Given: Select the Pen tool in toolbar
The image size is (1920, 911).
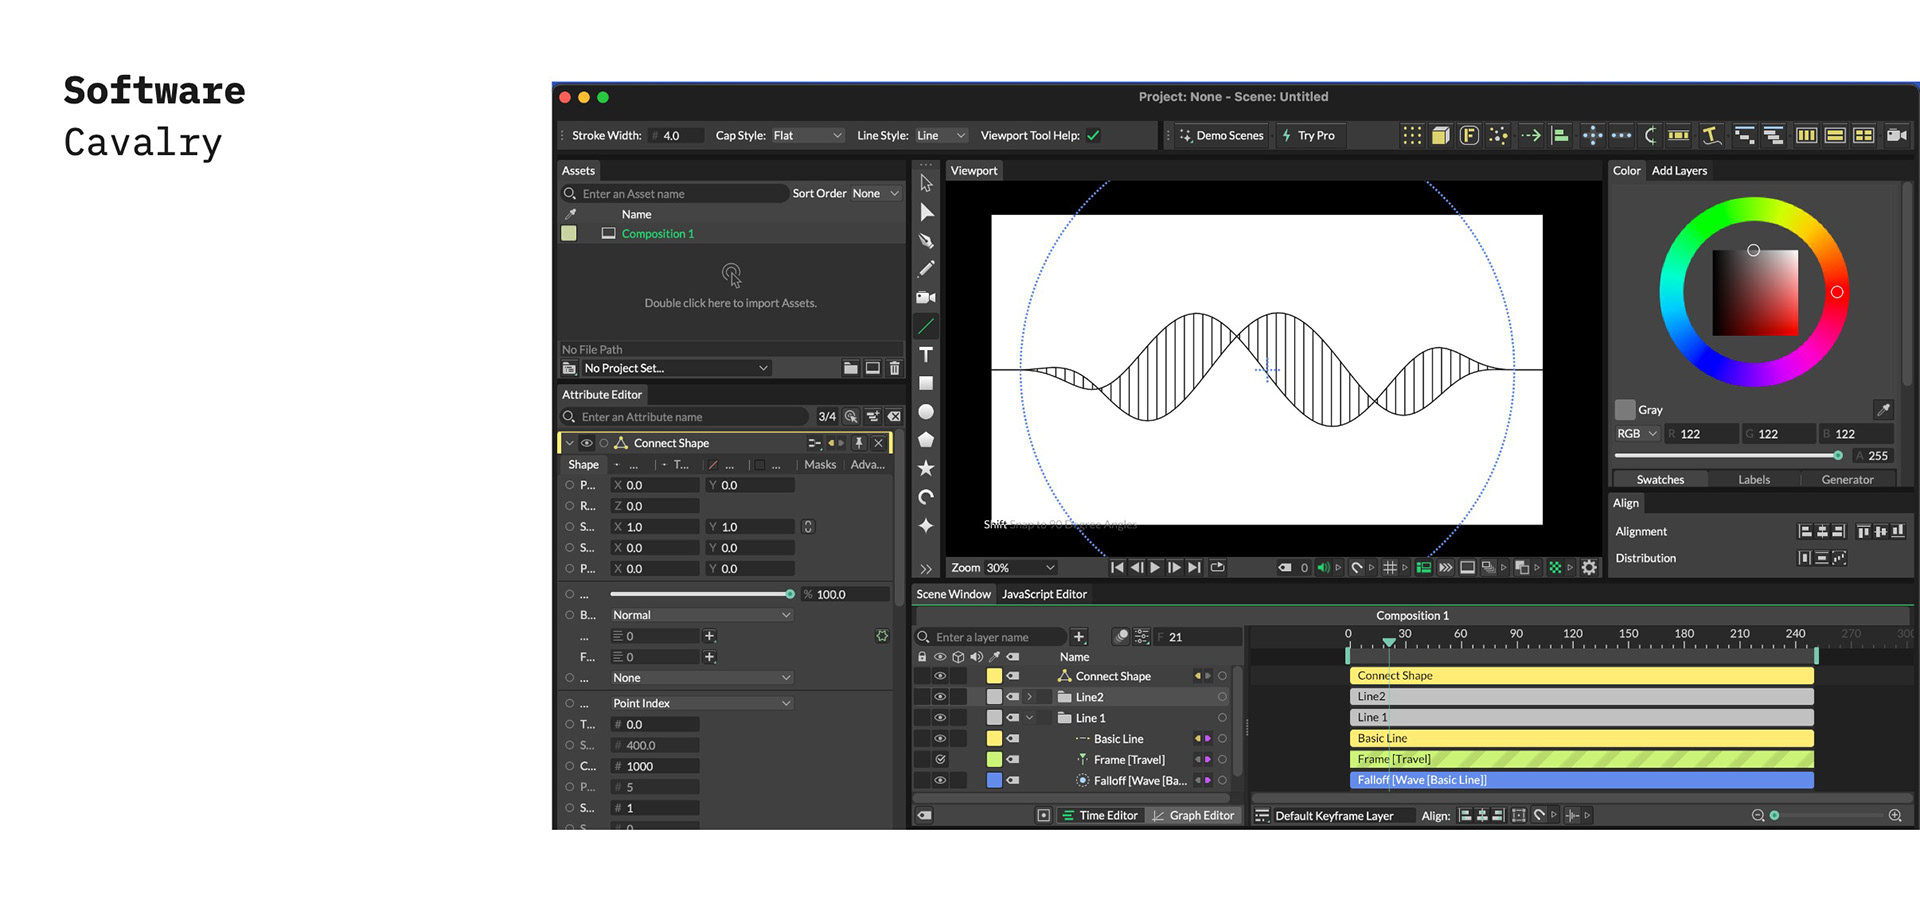Looking at the screenshot, I should [926, 241].
